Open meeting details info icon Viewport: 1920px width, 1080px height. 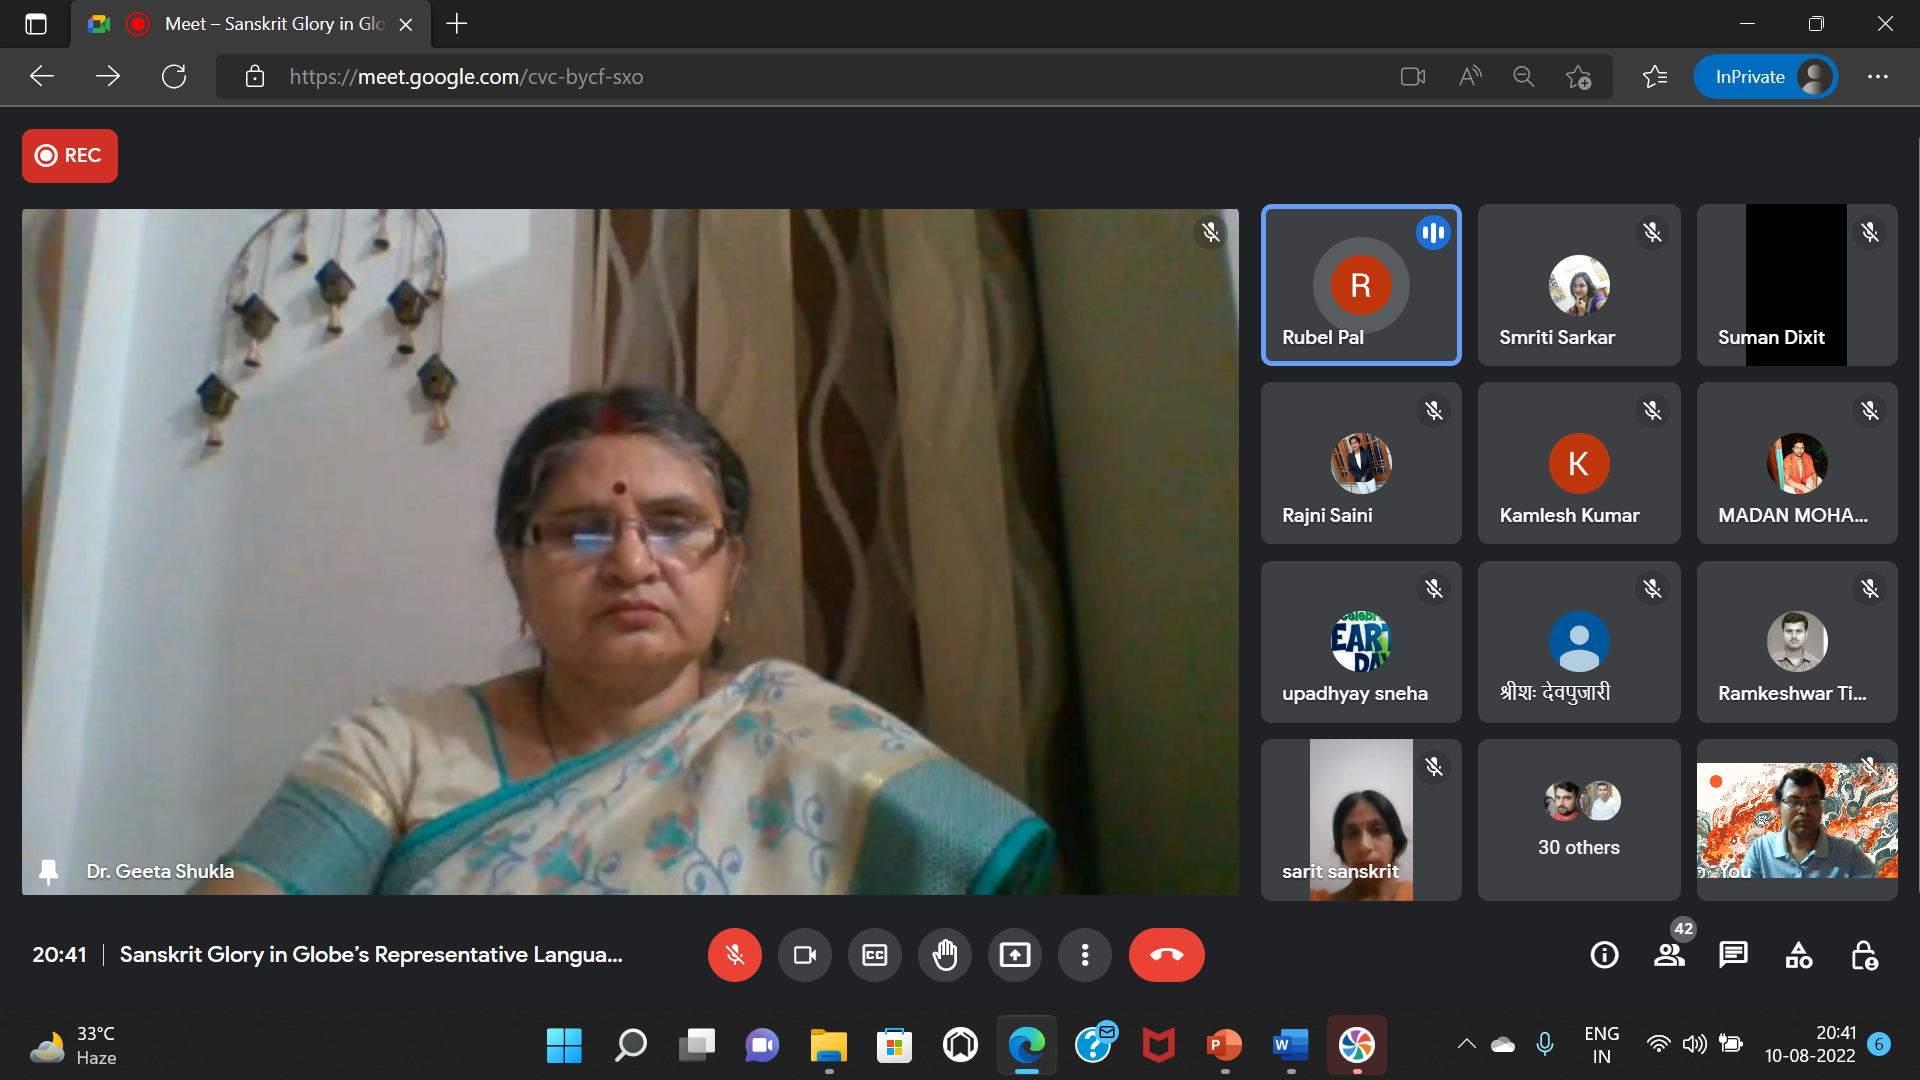(1604, 955)
